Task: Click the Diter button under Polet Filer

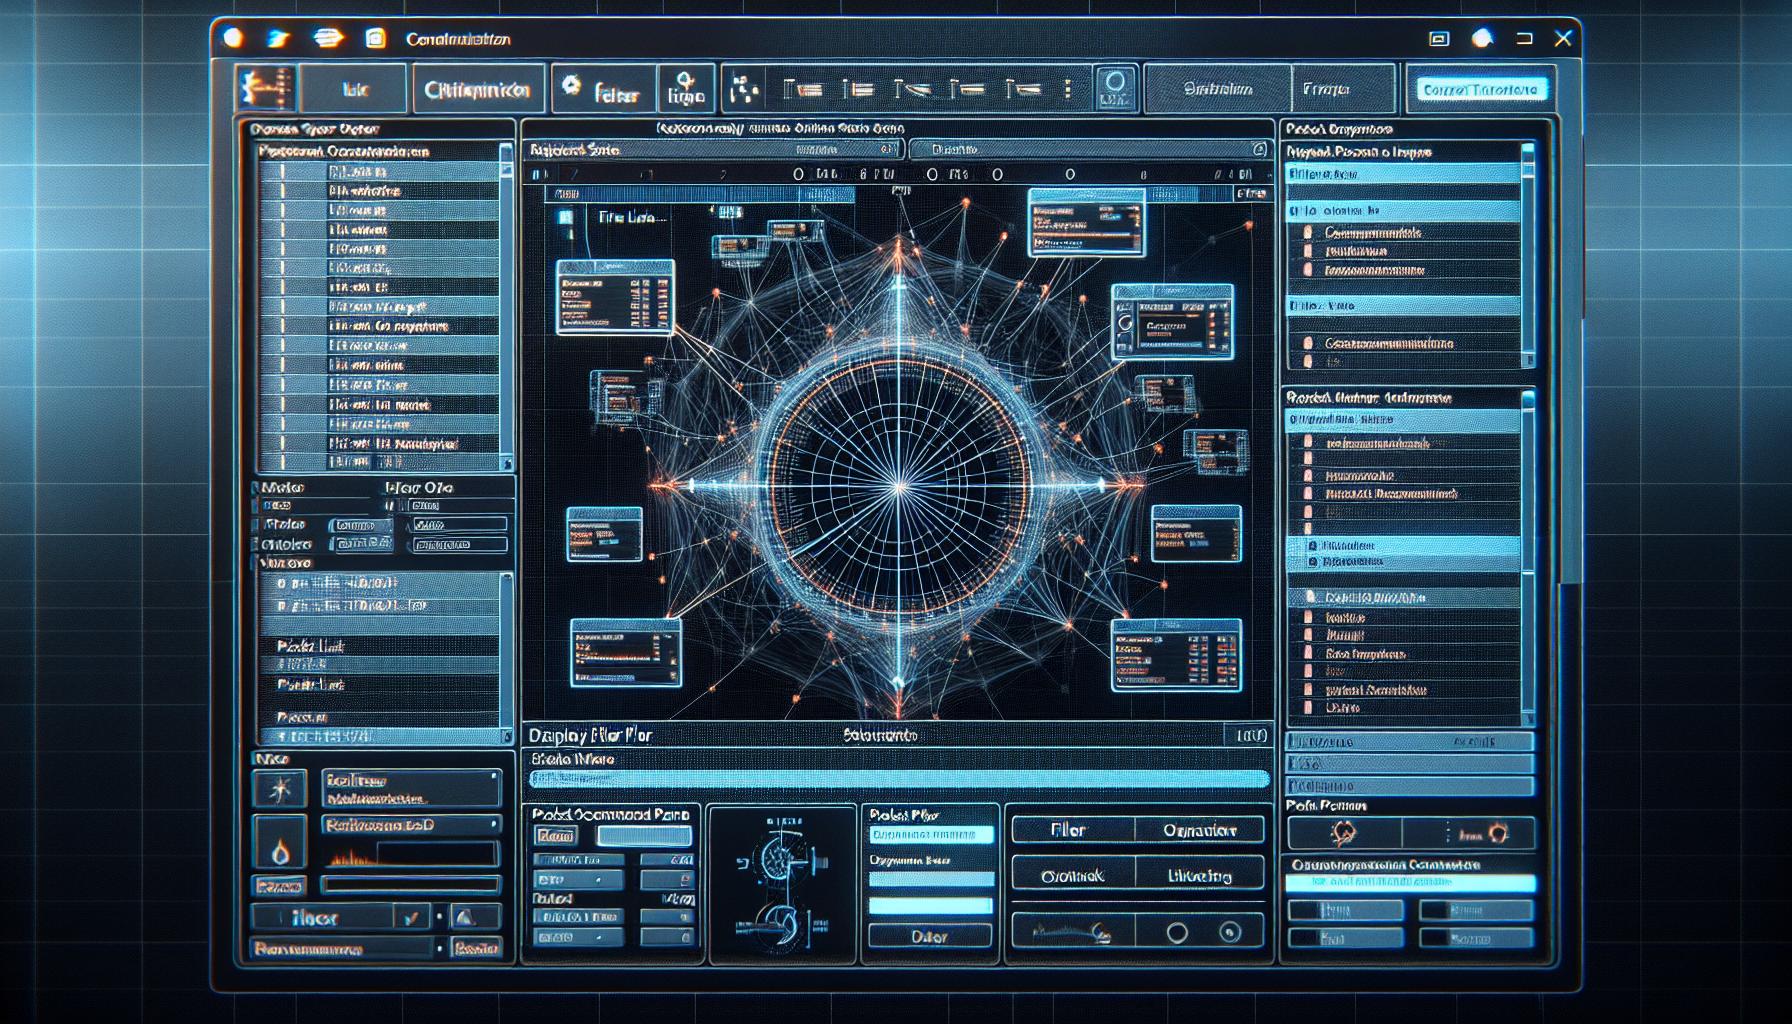Action: pyautogui.click(x=929, y=936)
